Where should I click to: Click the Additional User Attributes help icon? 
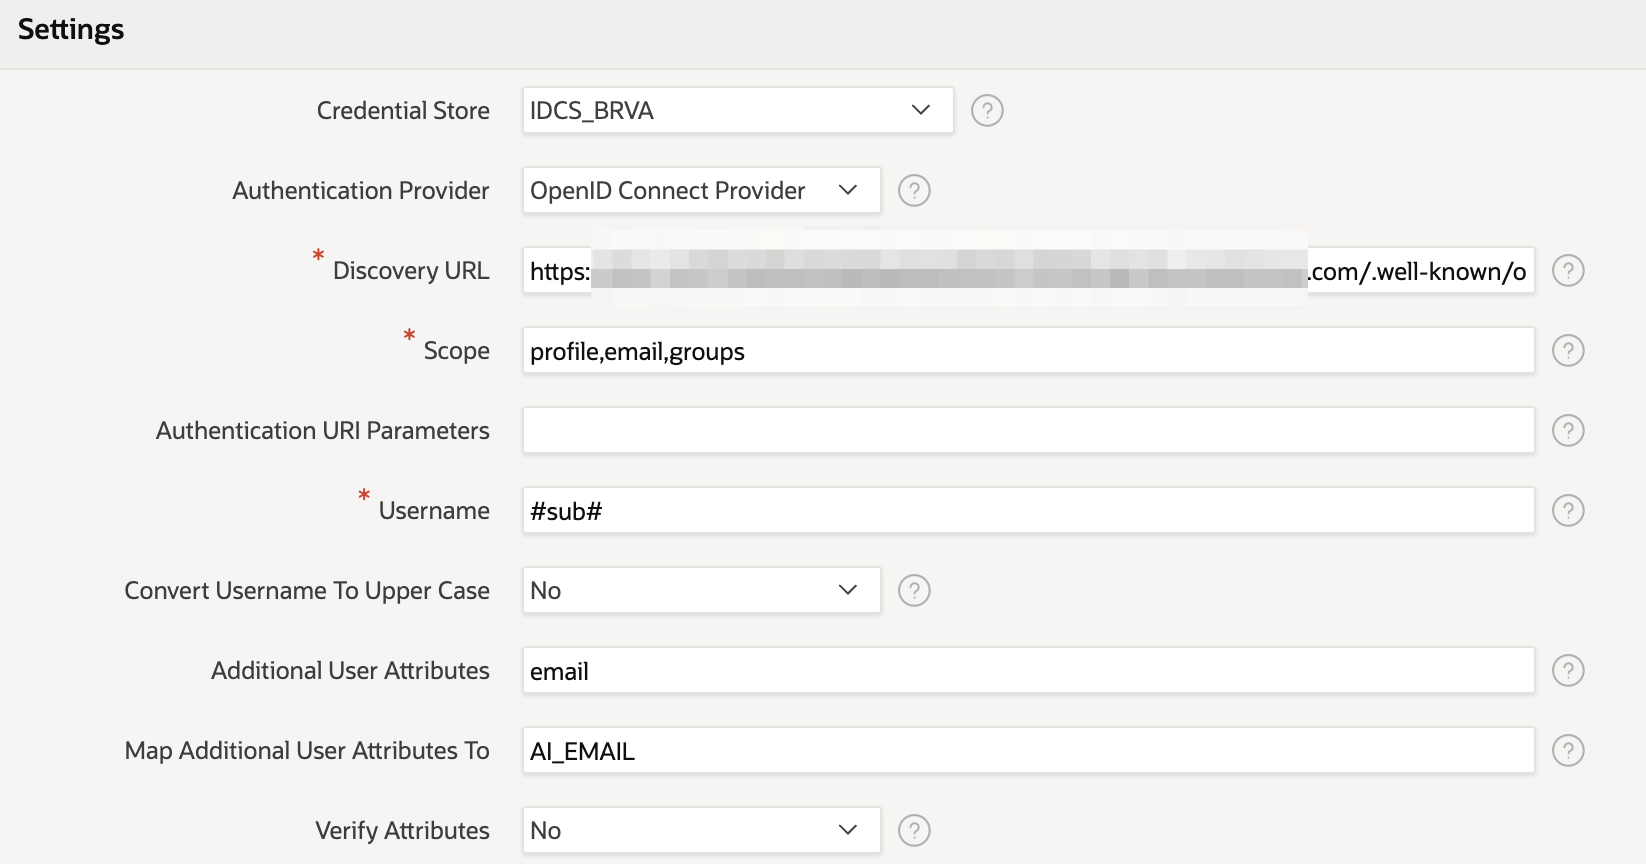pos(1568,670)
